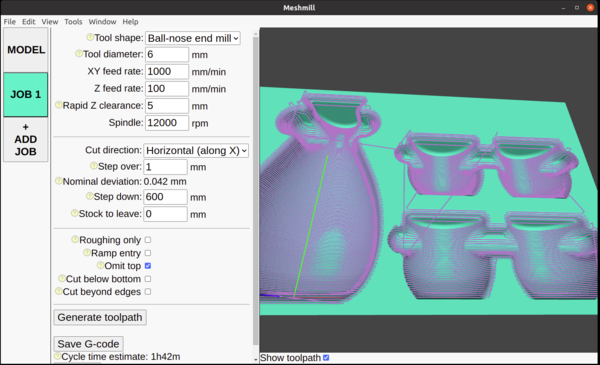Switch to the MODEL tab
Screen dimensions: 600x365
(x=26, y=50)
